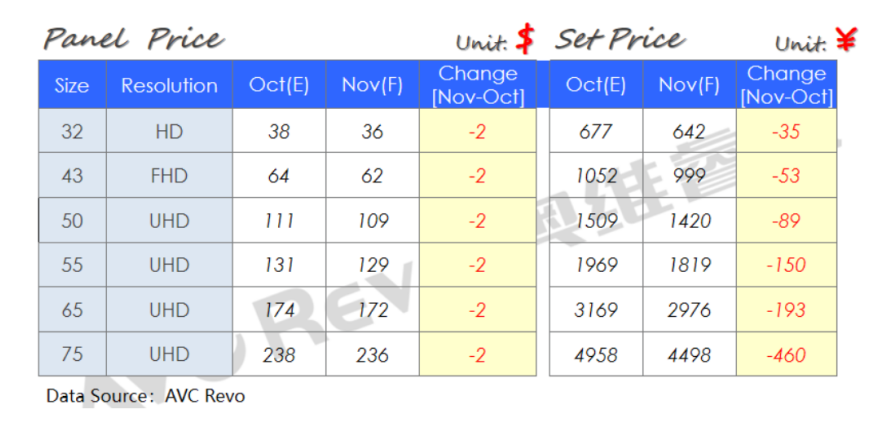Click the Data Source AVC Revo text
The image size is (895, 426).
[145, 396]
